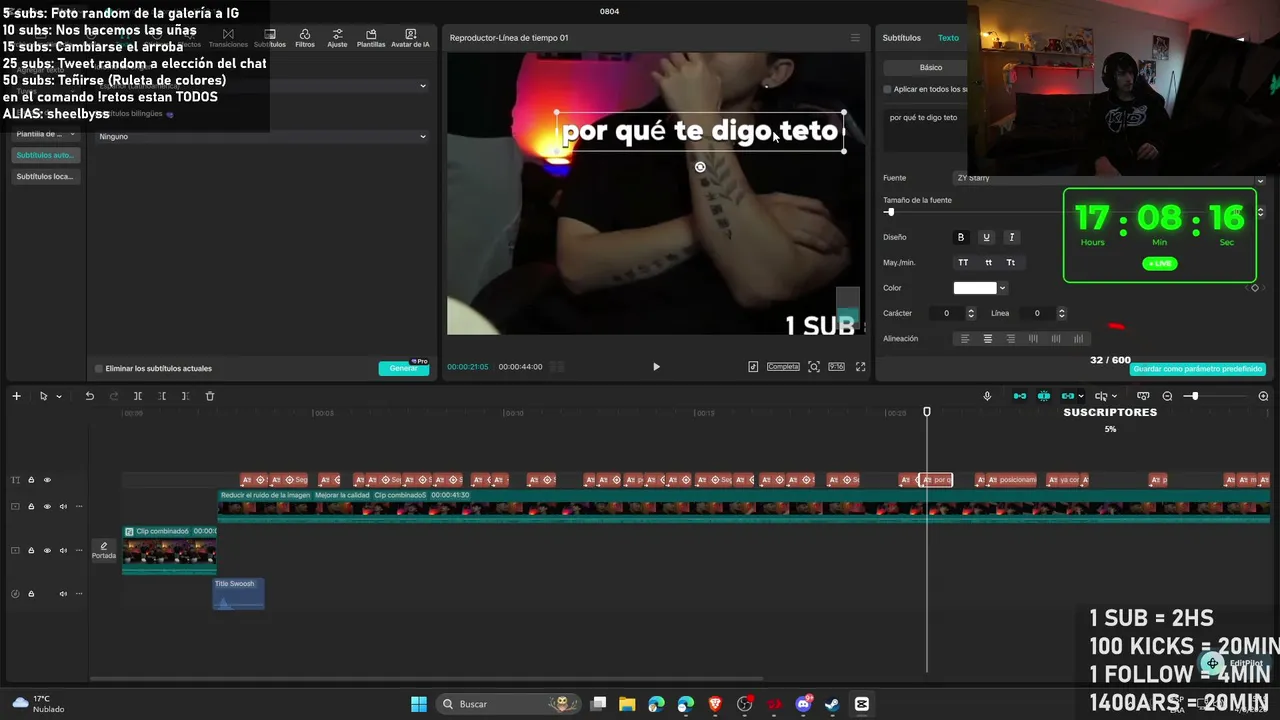Image resolution: width=1280 pixels, height=720 pixels.
Task: Toggle visibility of the Clip combinado6 track
Action: pyautogui.click(x=47, y=551)
